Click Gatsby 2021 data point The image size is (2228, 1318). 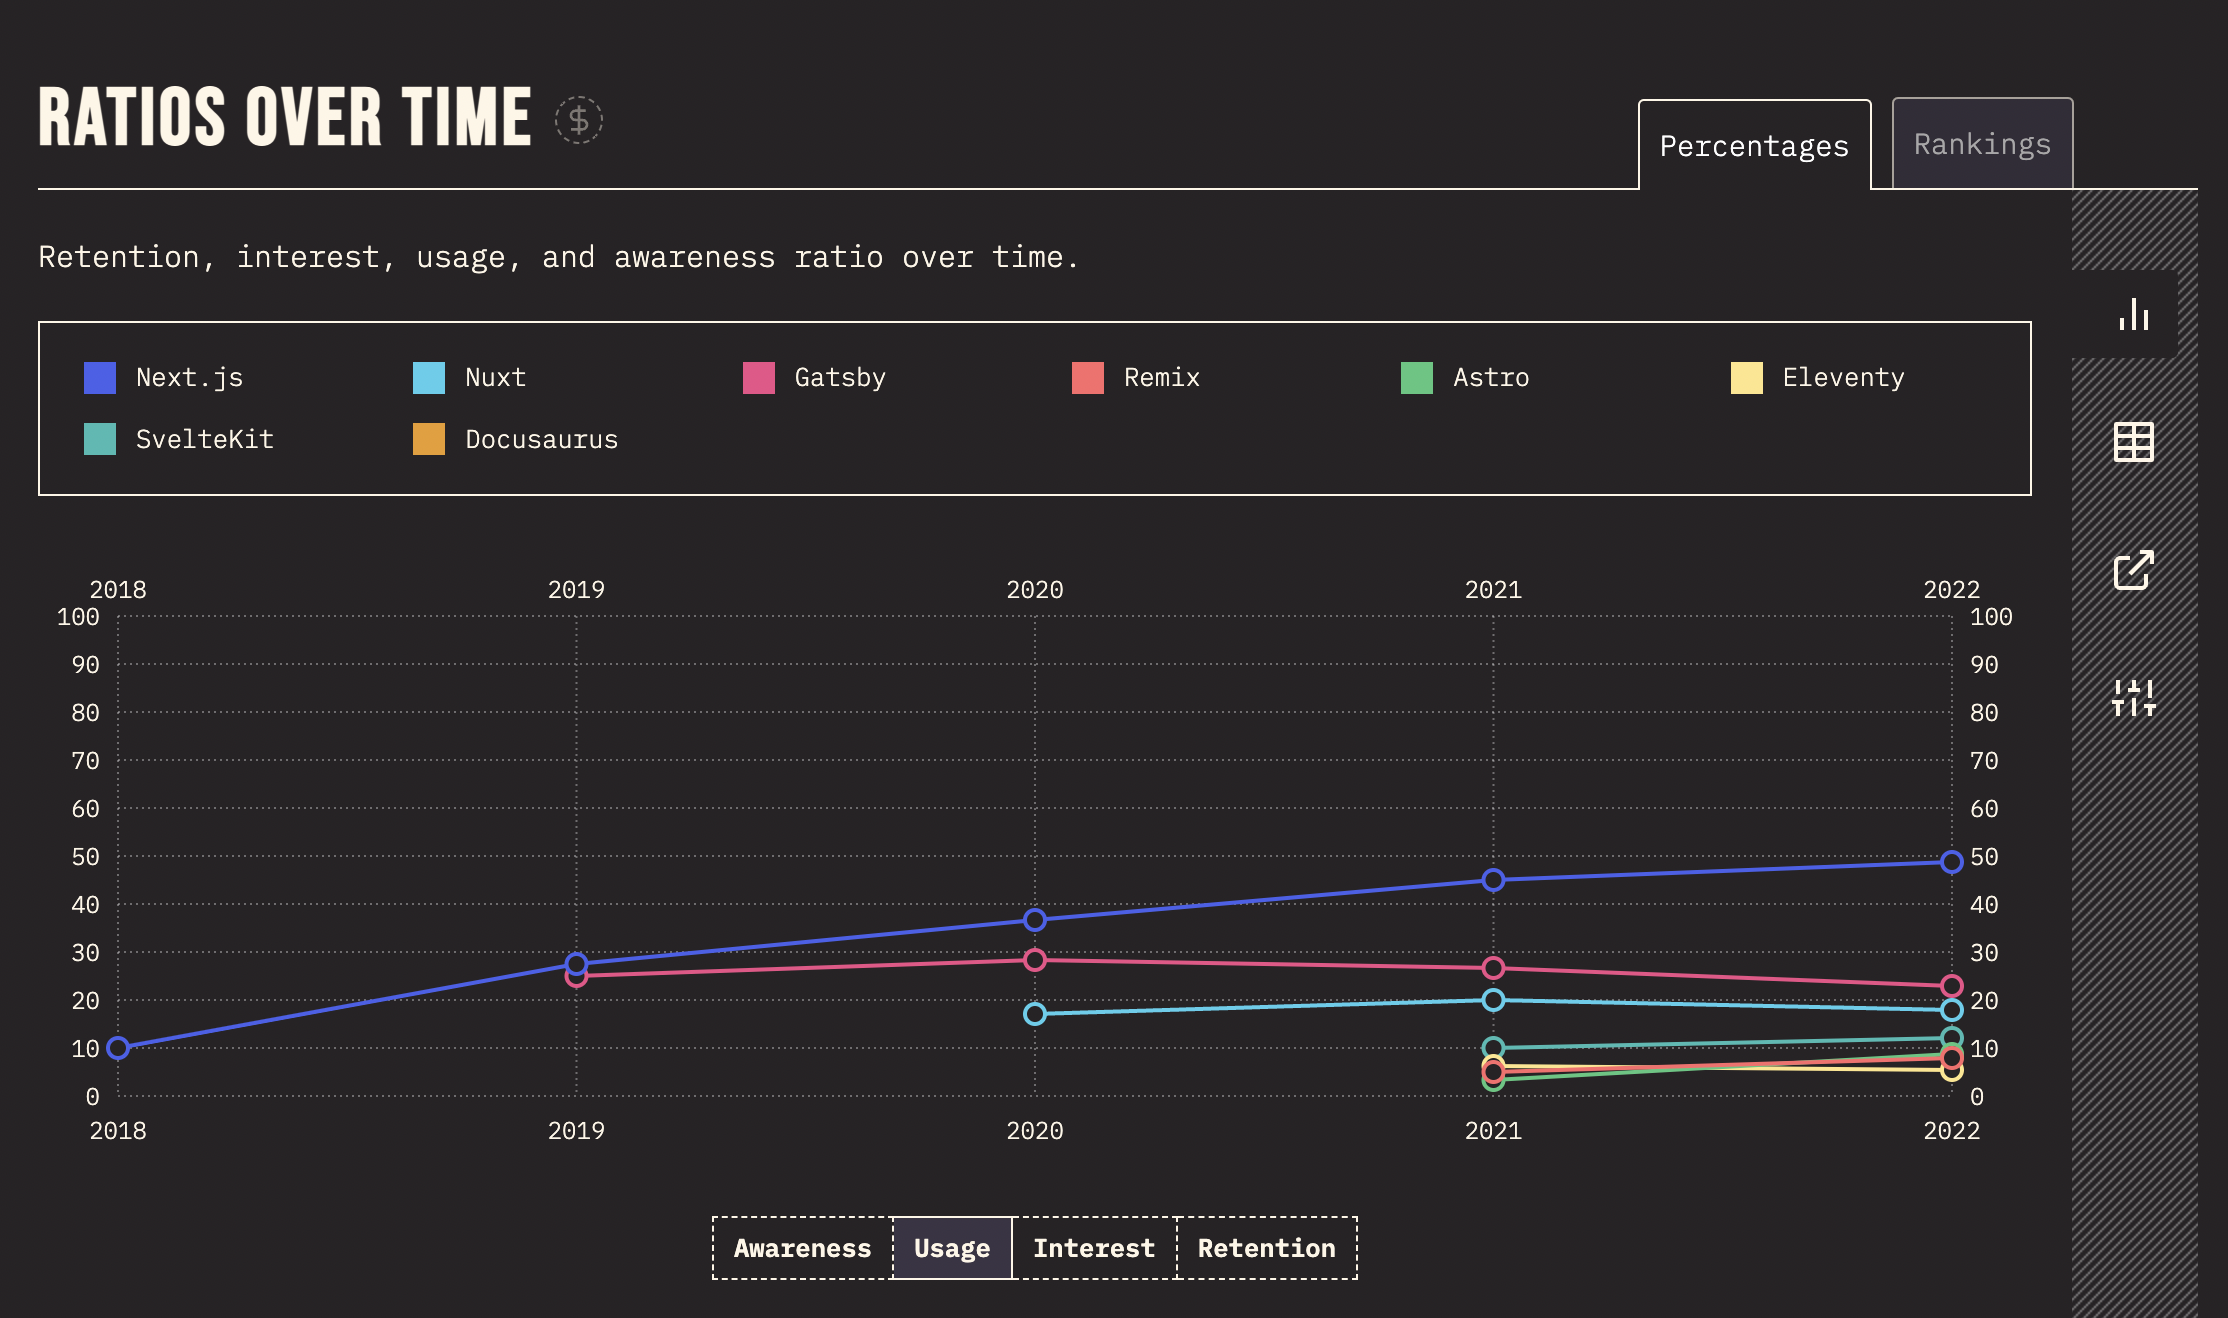(1493, 968)
